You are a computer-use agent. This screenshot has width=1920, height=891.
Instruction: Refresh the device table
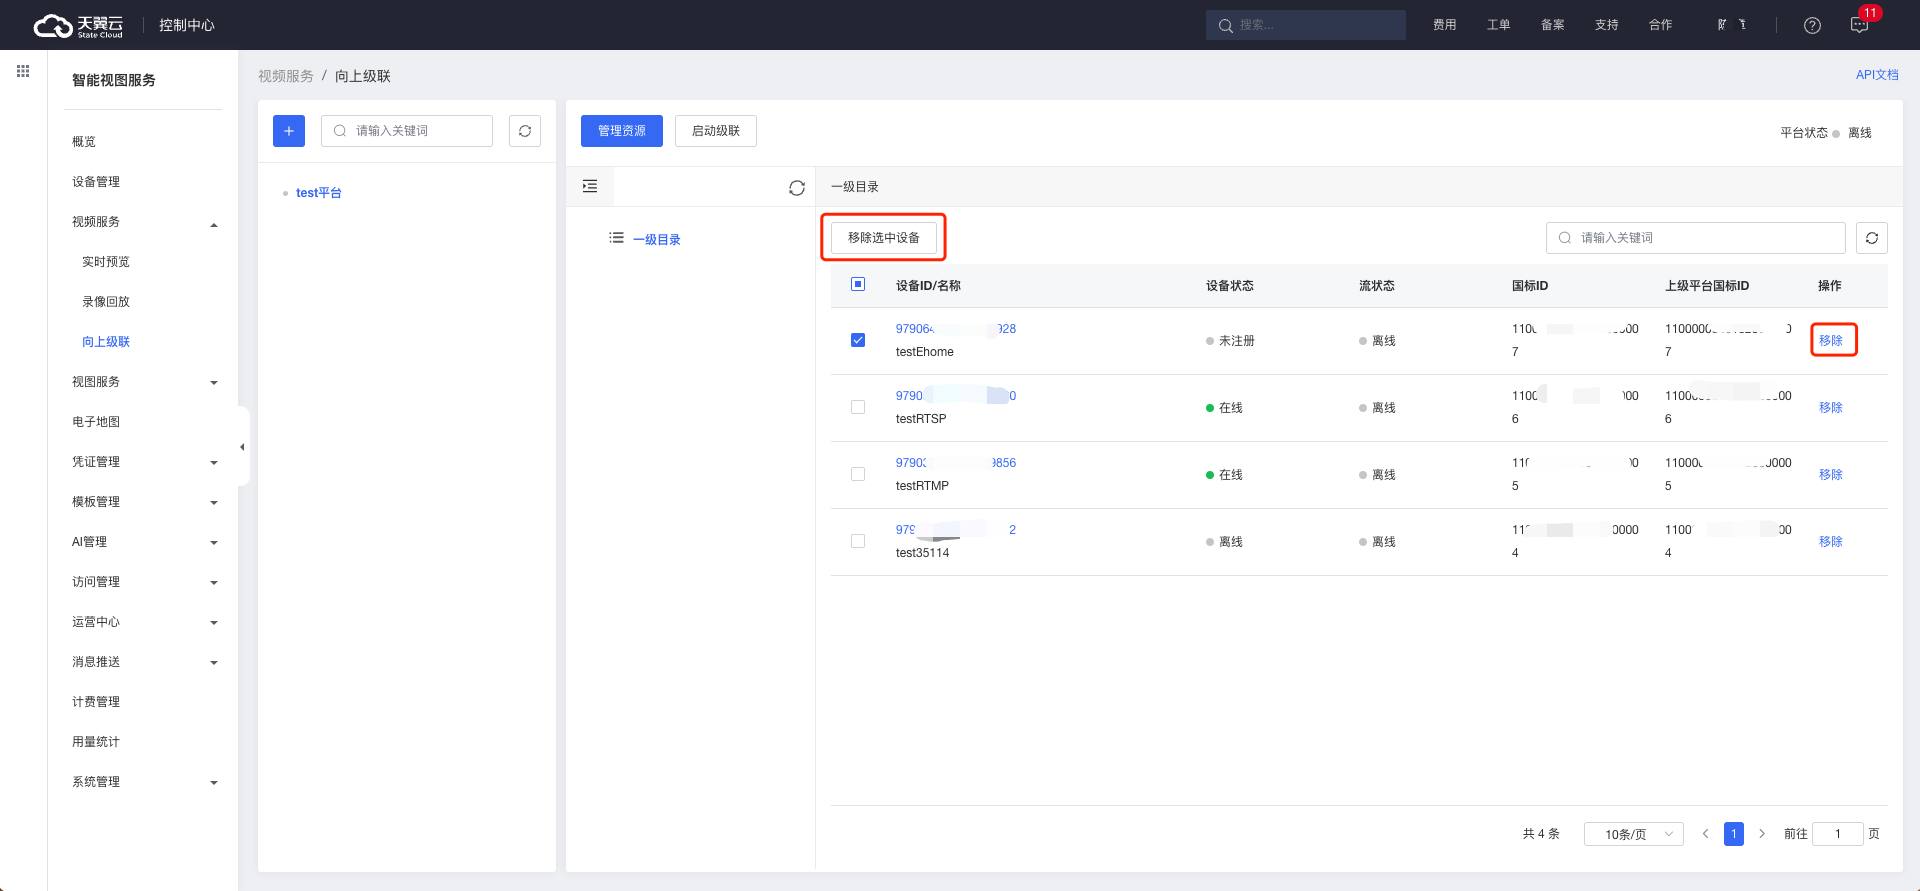pos(1872,238)
